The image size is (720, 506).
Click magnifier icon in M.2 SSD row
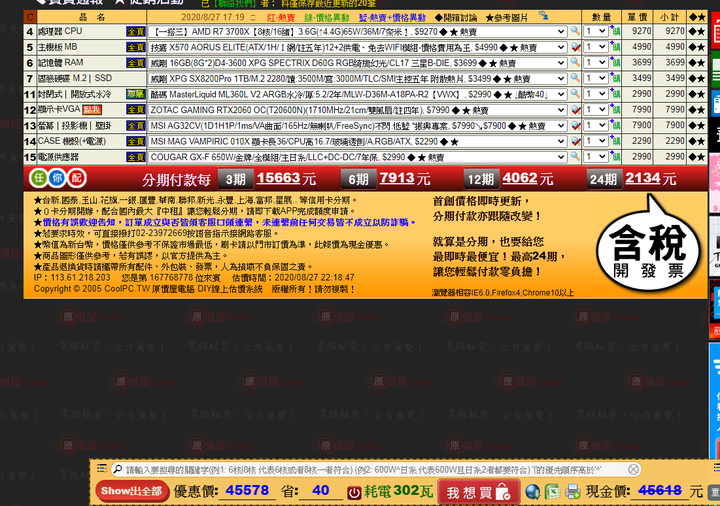pos(575,78)
